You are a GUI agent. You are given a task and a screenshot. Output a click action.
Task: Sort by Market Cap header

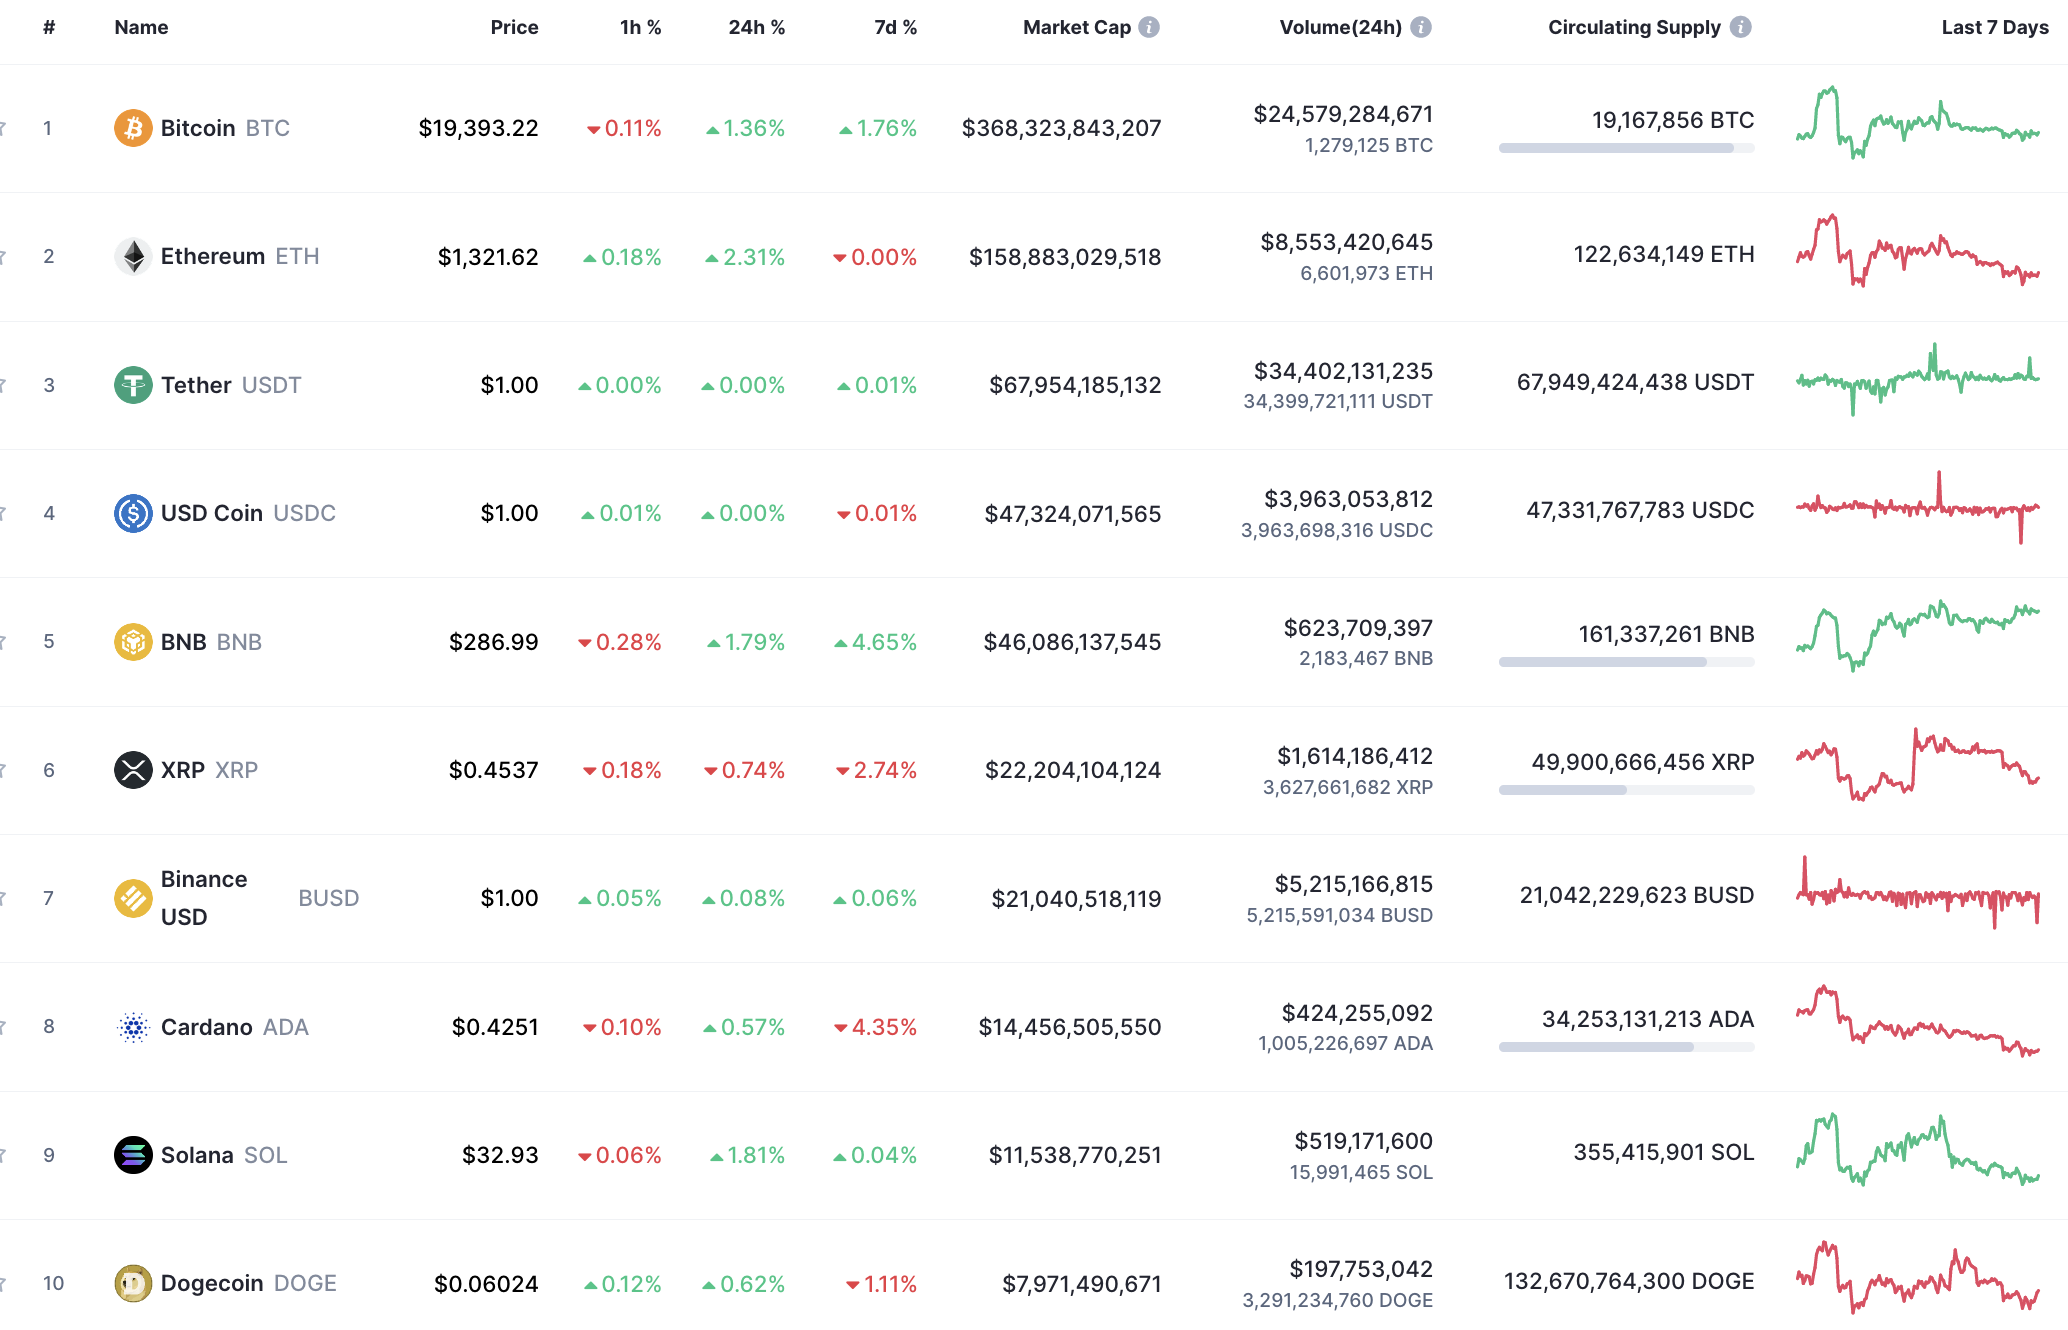pos(1075,27)
